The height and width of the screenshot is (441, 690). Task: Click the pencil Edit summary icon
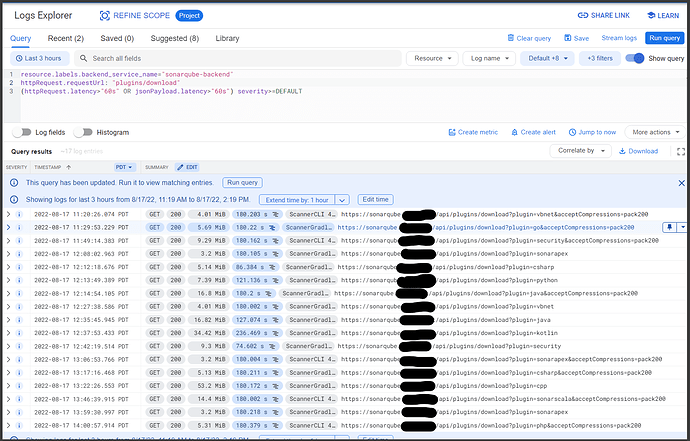tap(180, 167)
